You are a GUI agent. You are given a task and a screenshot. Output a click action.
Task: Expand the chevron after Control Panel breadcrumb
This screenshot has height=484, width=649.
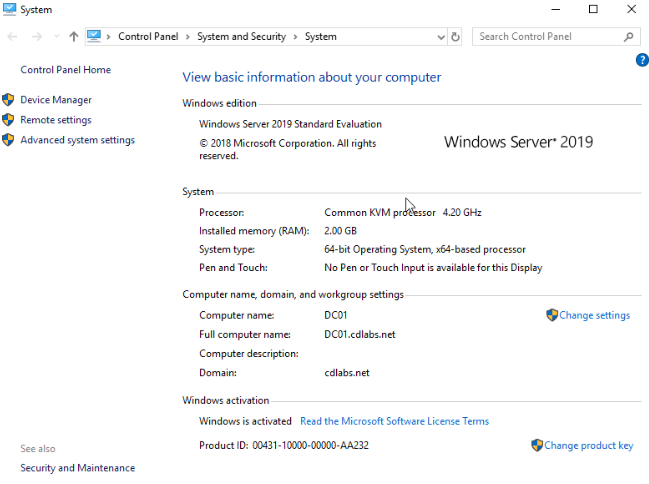pos(187,37)
